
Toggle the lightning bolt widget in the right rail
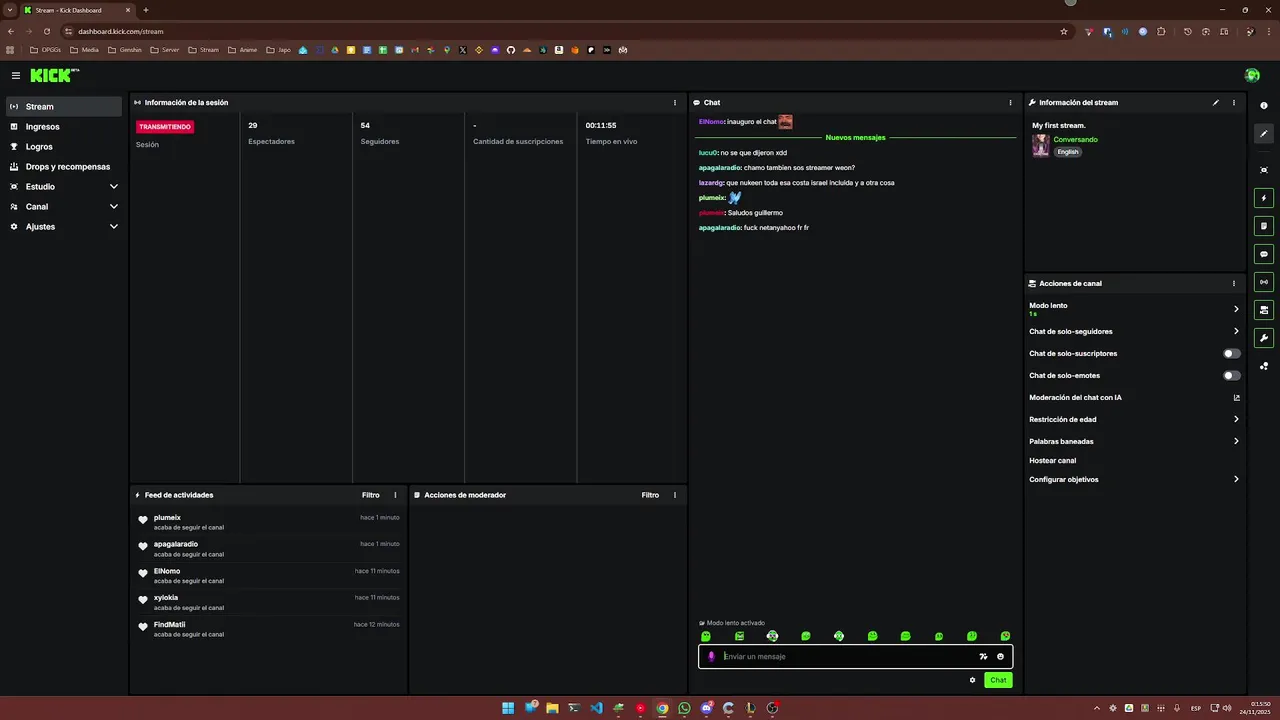1264,198
